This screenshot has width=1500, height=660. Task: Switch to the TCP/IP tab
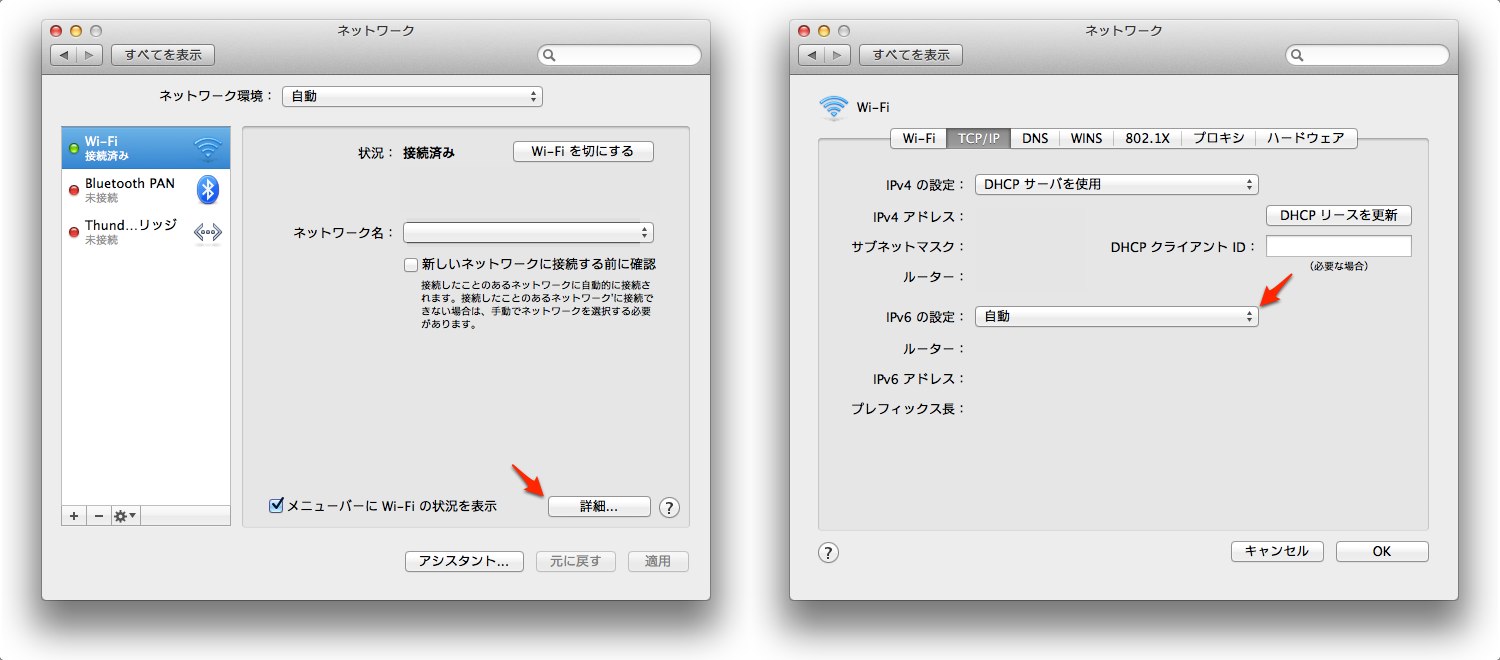click(979, 138)
